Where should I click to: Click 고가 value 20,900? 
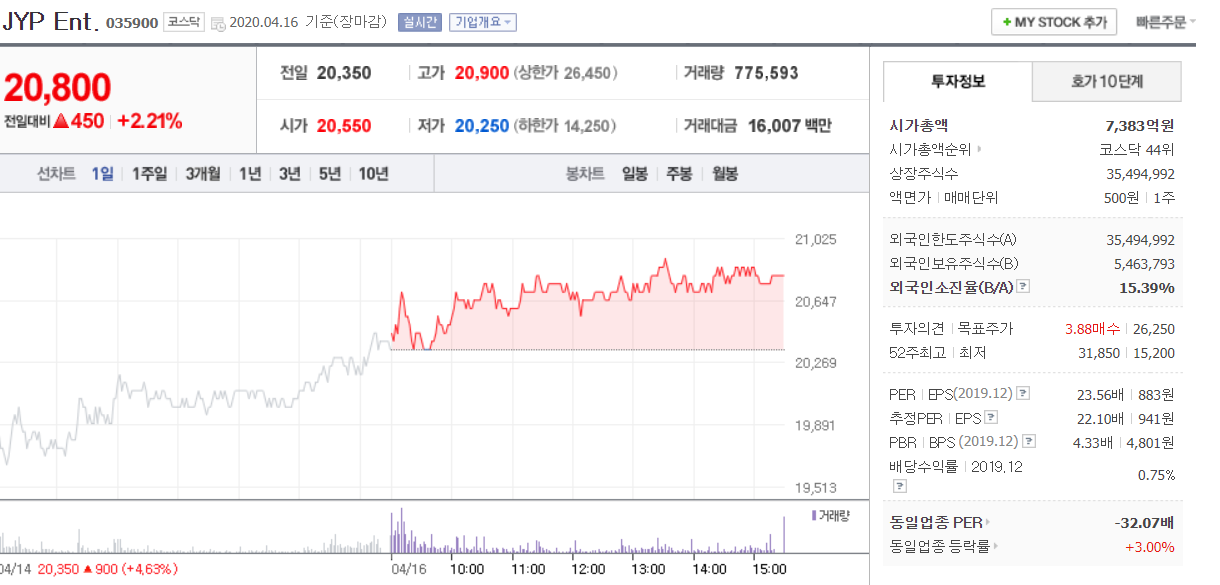(482, 73)
